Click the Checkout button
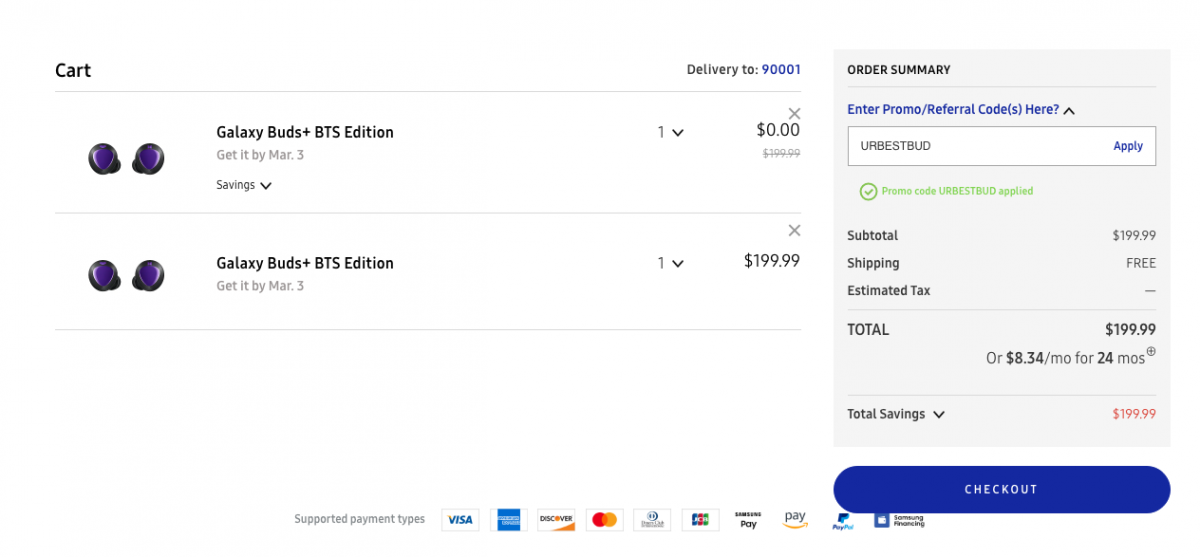 point(1001,489)
